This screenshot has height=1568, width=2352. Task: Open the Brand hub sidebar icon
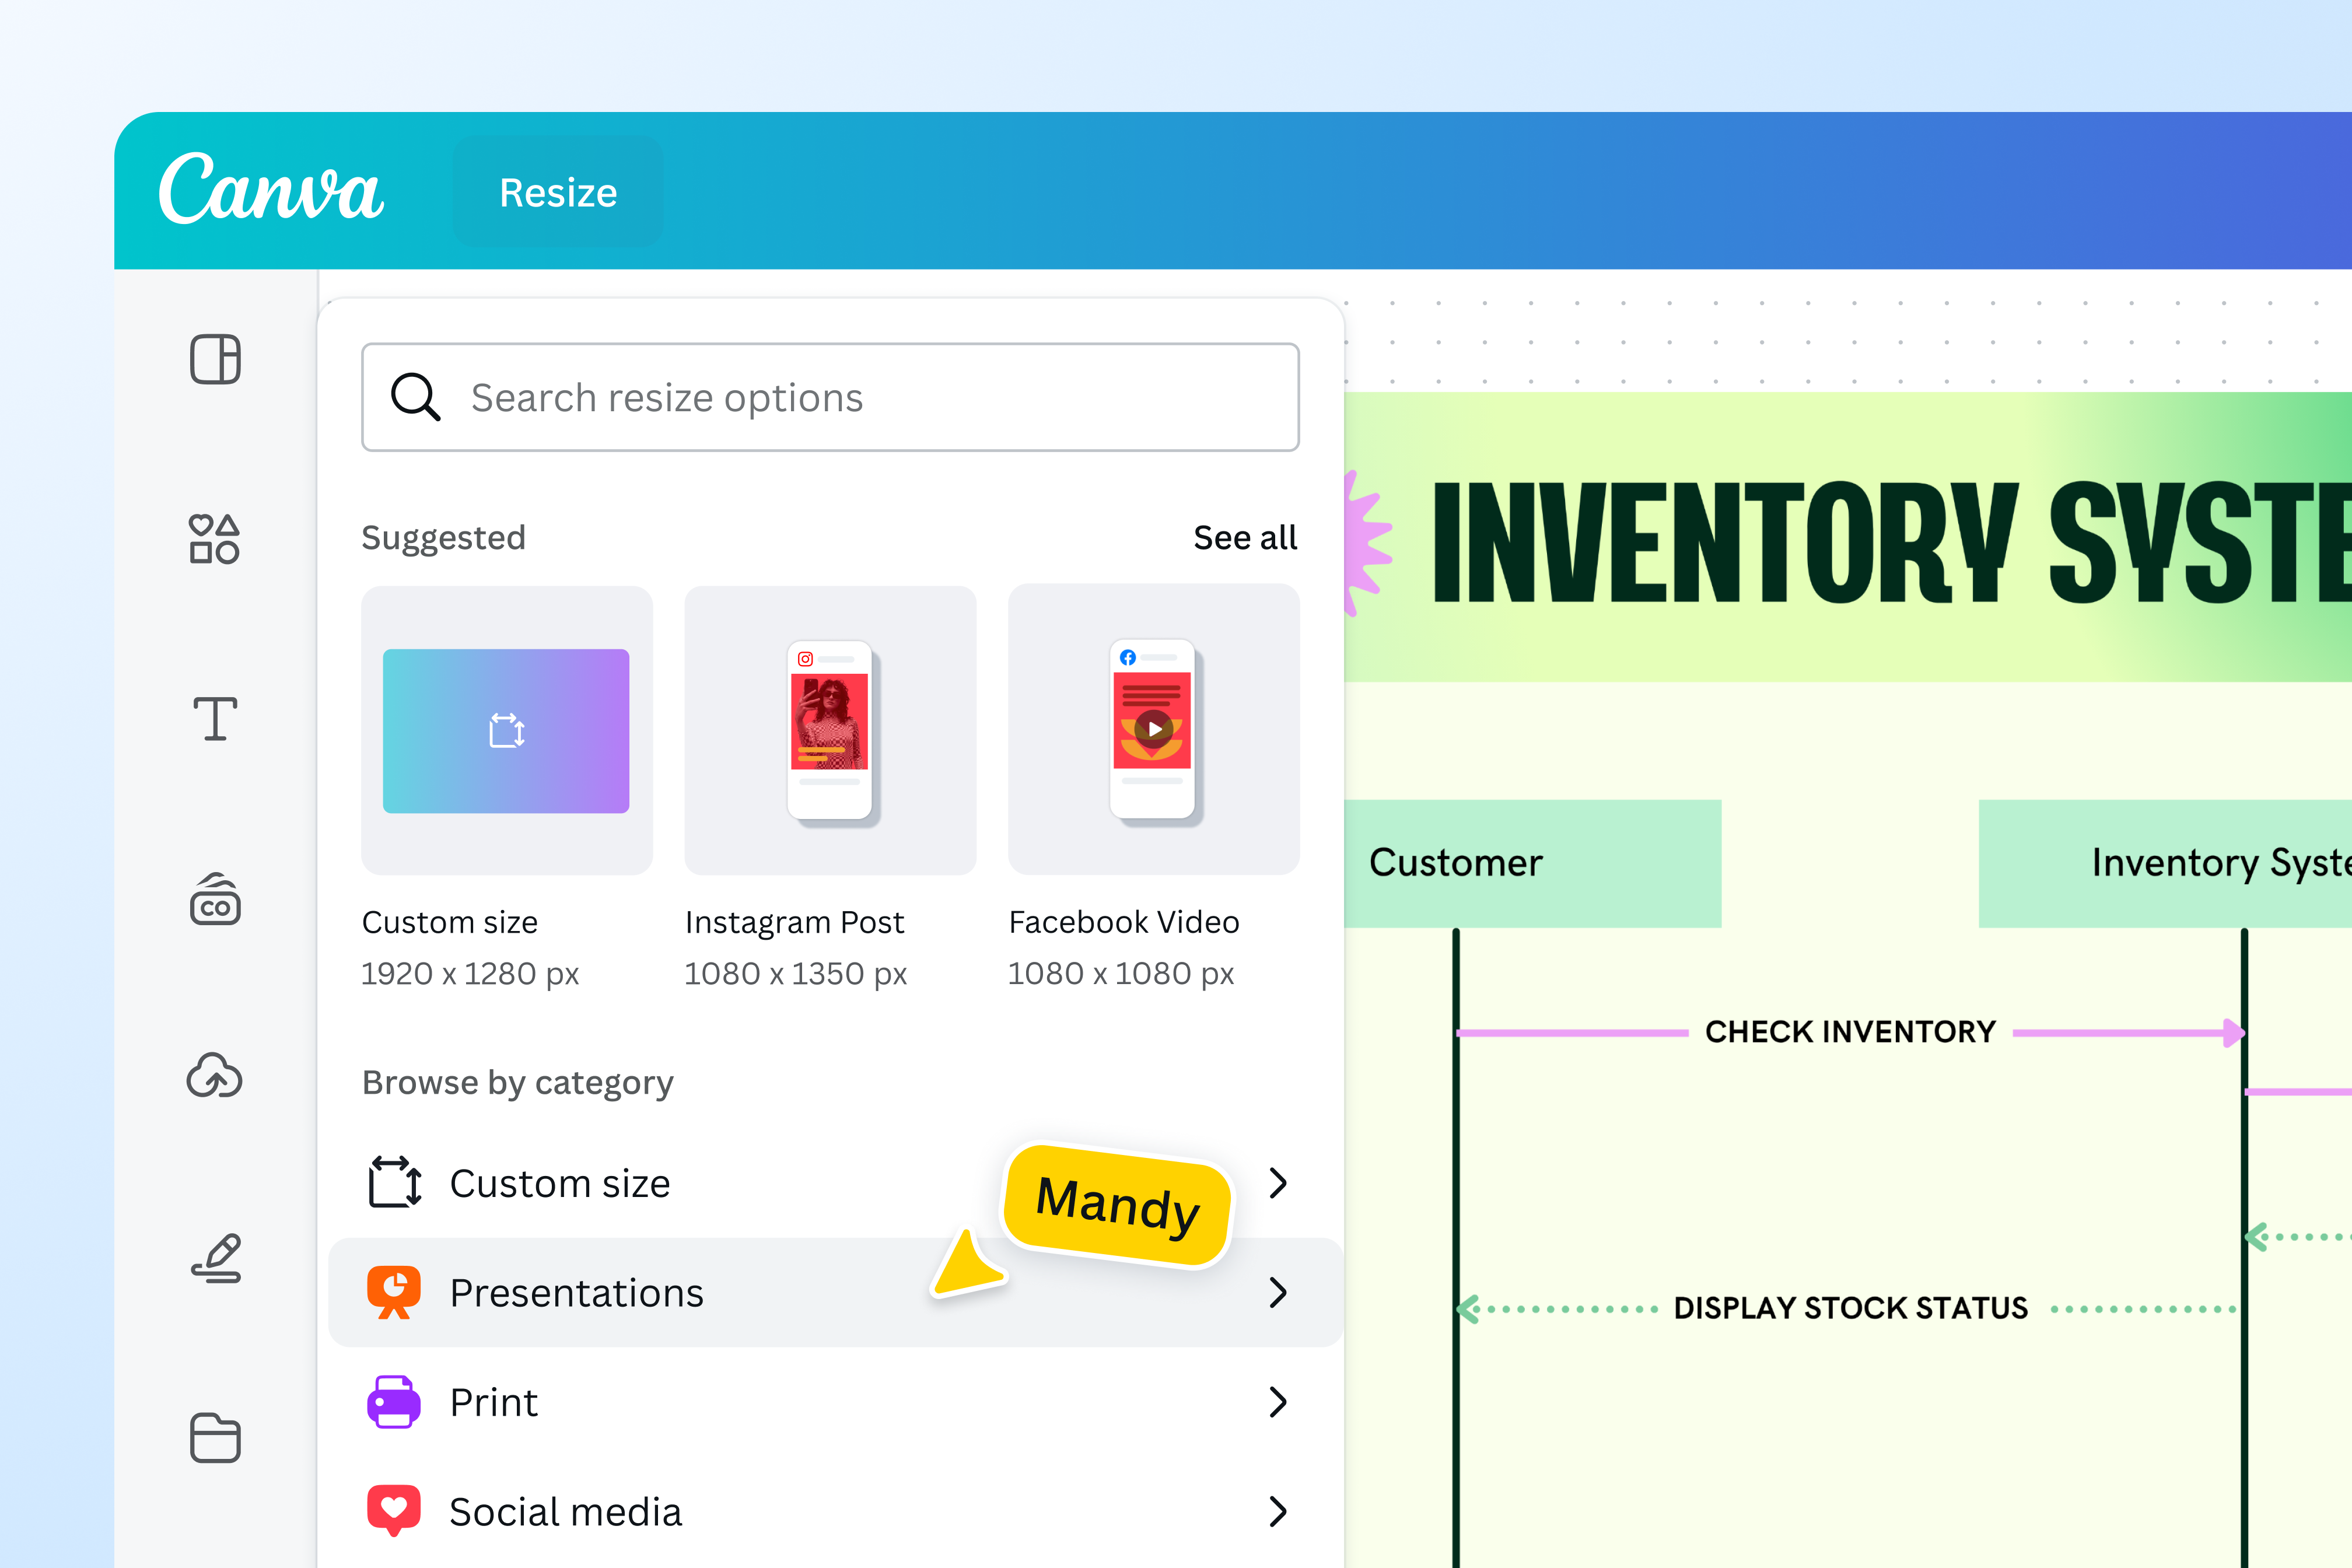215,899
